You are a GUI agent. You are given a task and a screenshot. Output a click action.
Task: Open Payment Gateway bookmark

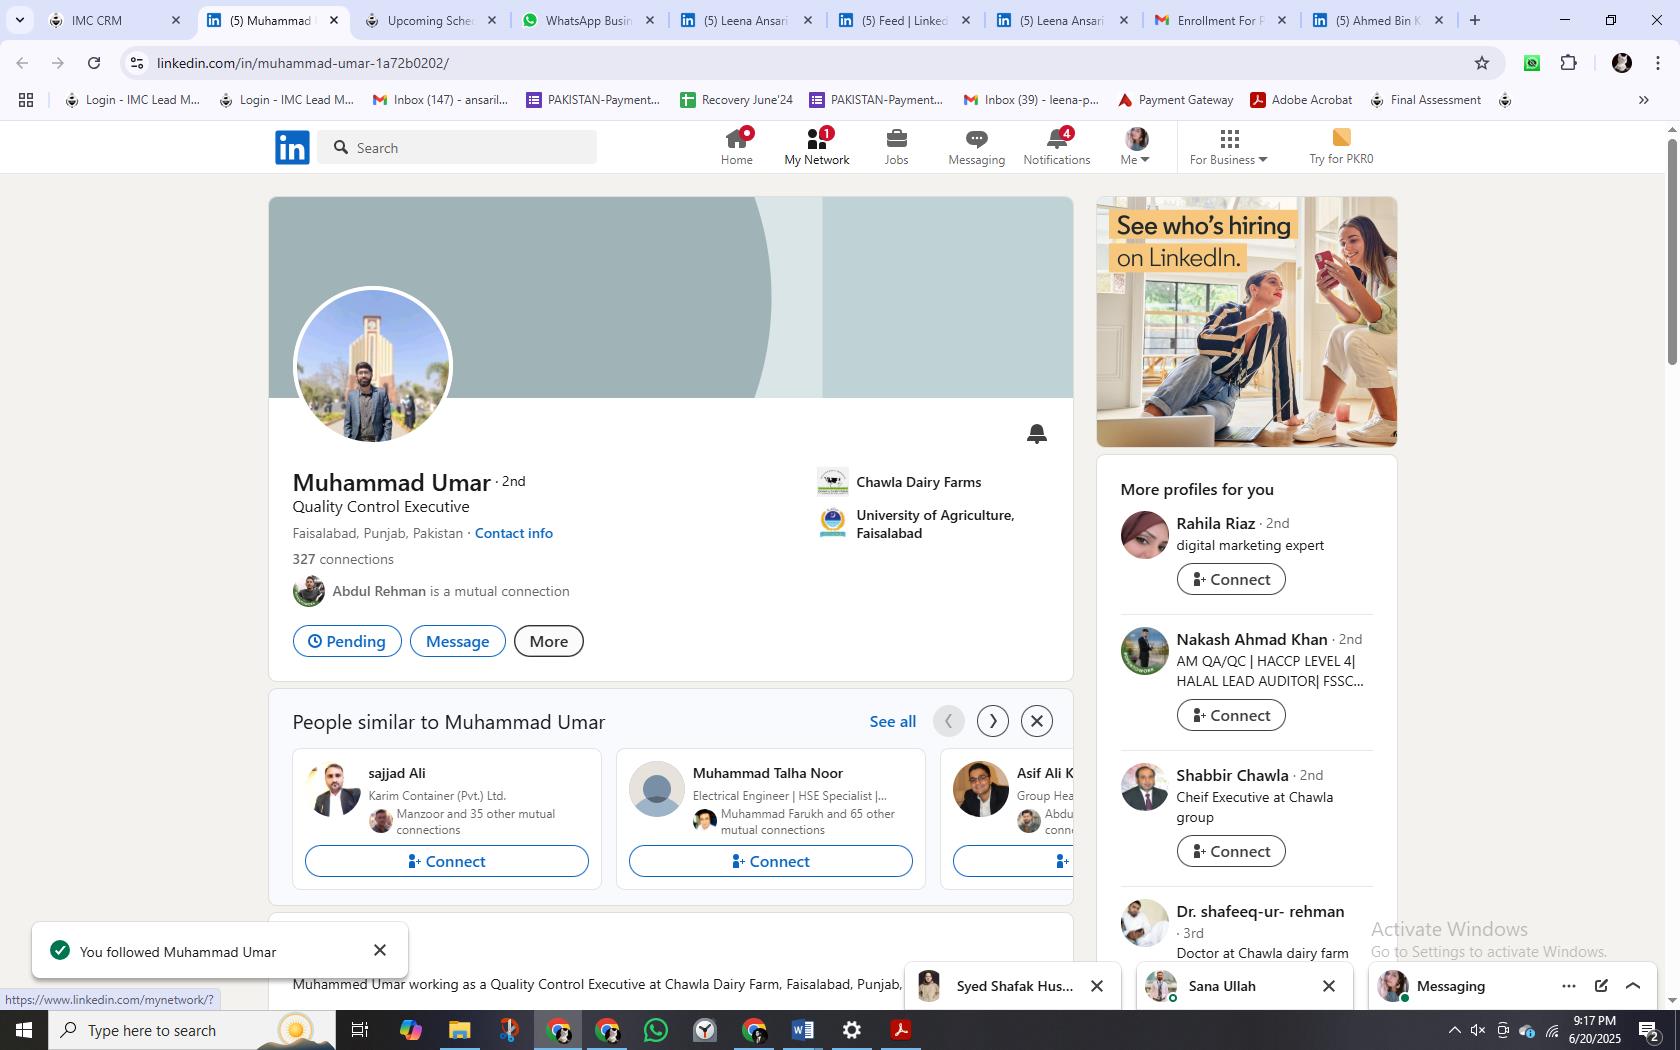tap(1175, 100)
